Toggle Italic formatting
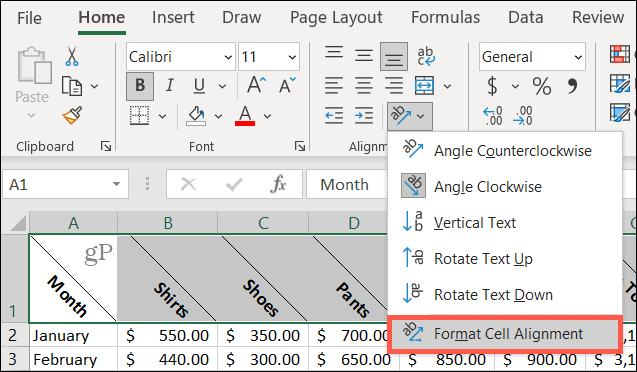The width and height of the screenshot is (637, 372). click(x=169, y=86)
